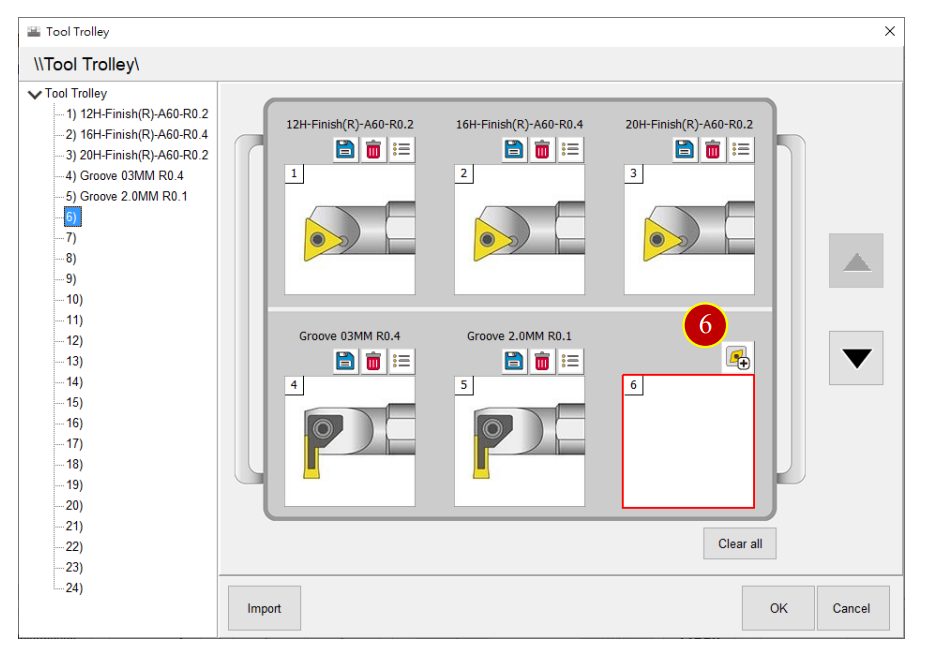Delete tool Groove 2.0MM R0.1 with trash icon

tap(542, 361)
